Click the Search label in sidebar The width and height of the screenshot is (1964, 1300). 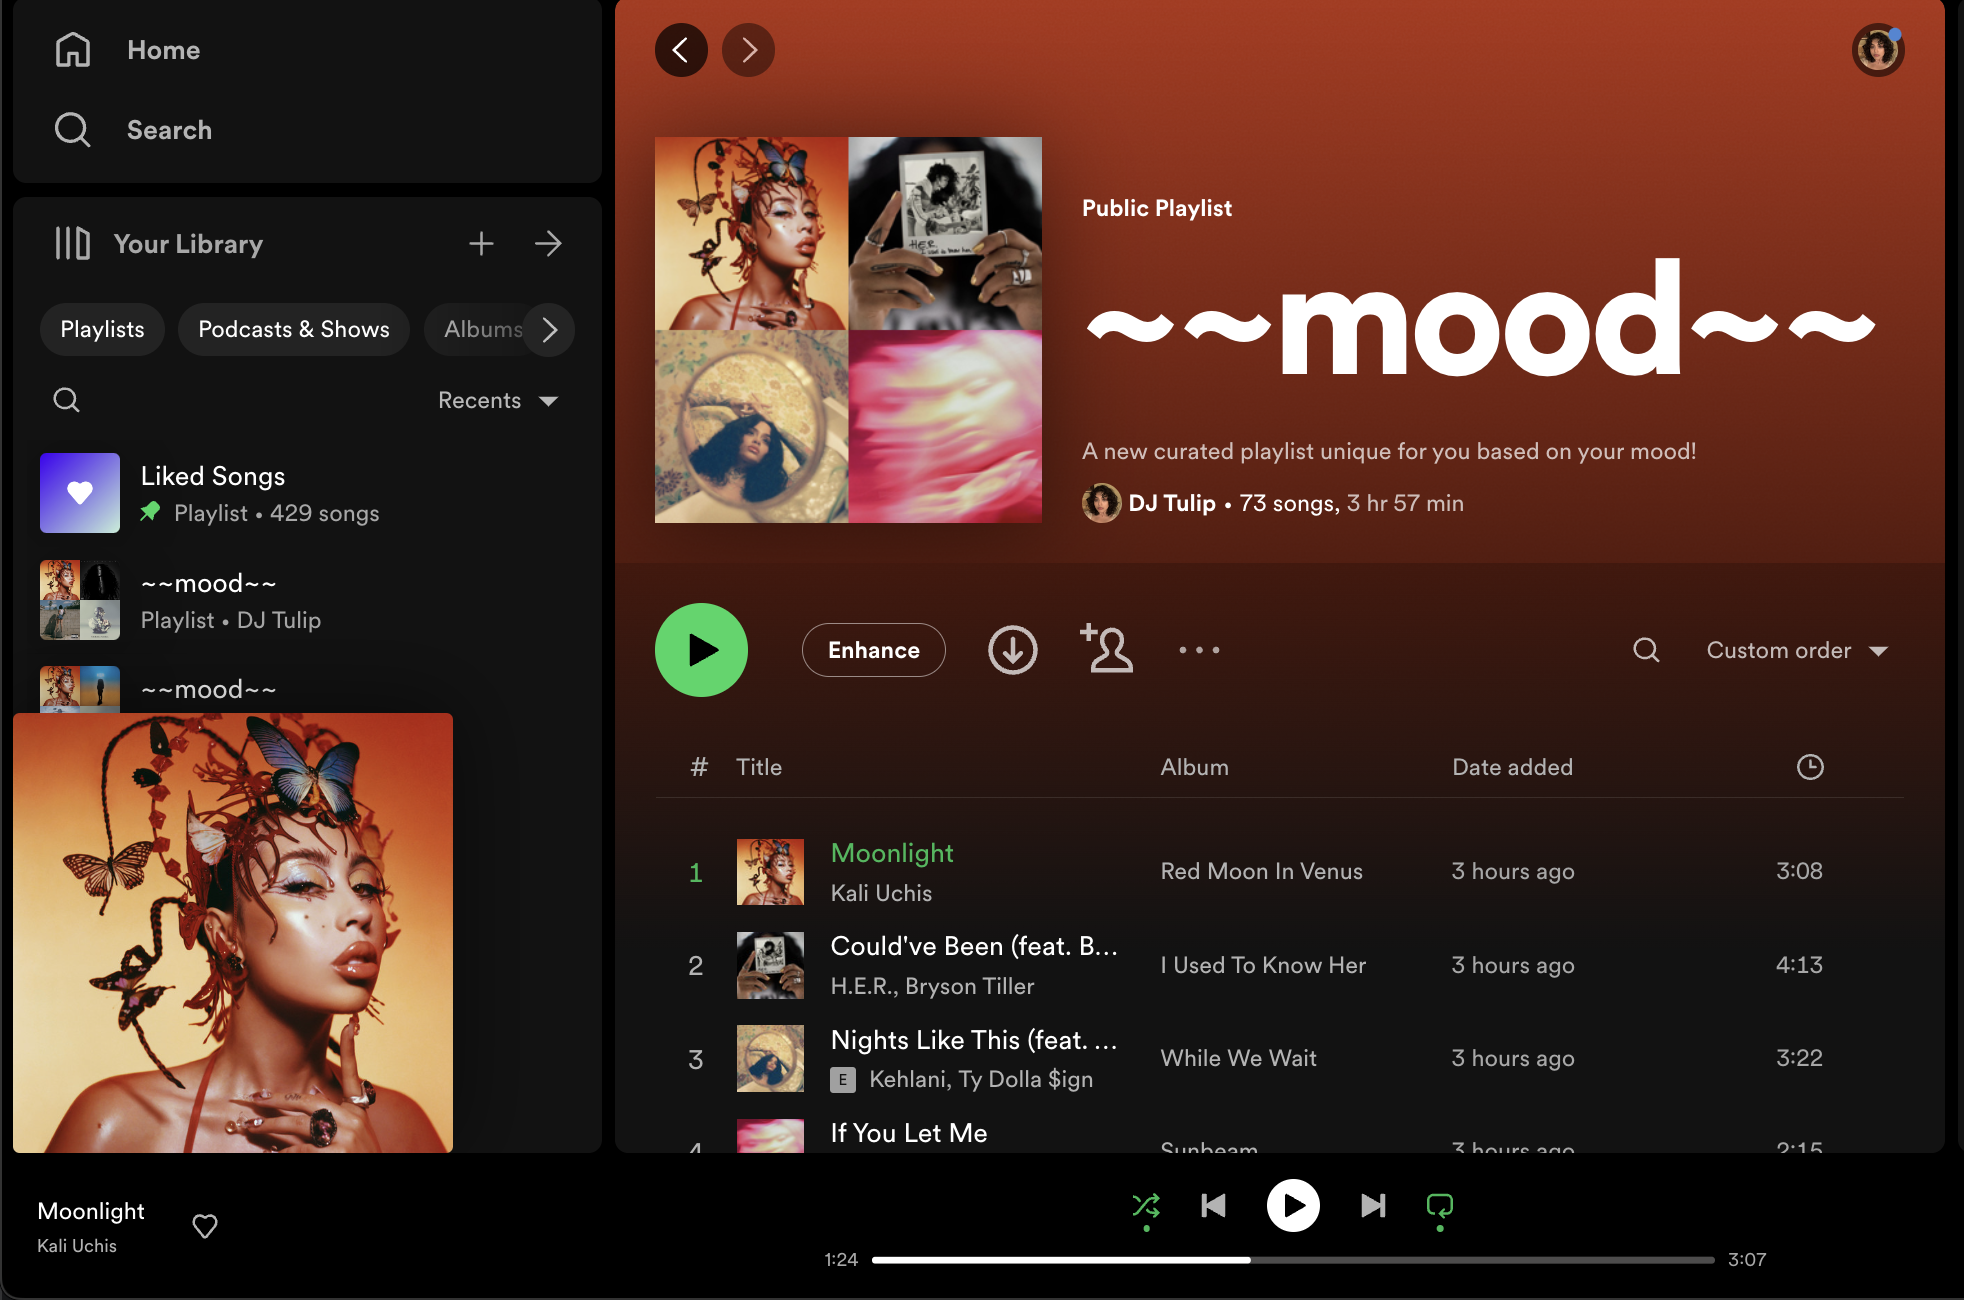(x=169, y=130)
